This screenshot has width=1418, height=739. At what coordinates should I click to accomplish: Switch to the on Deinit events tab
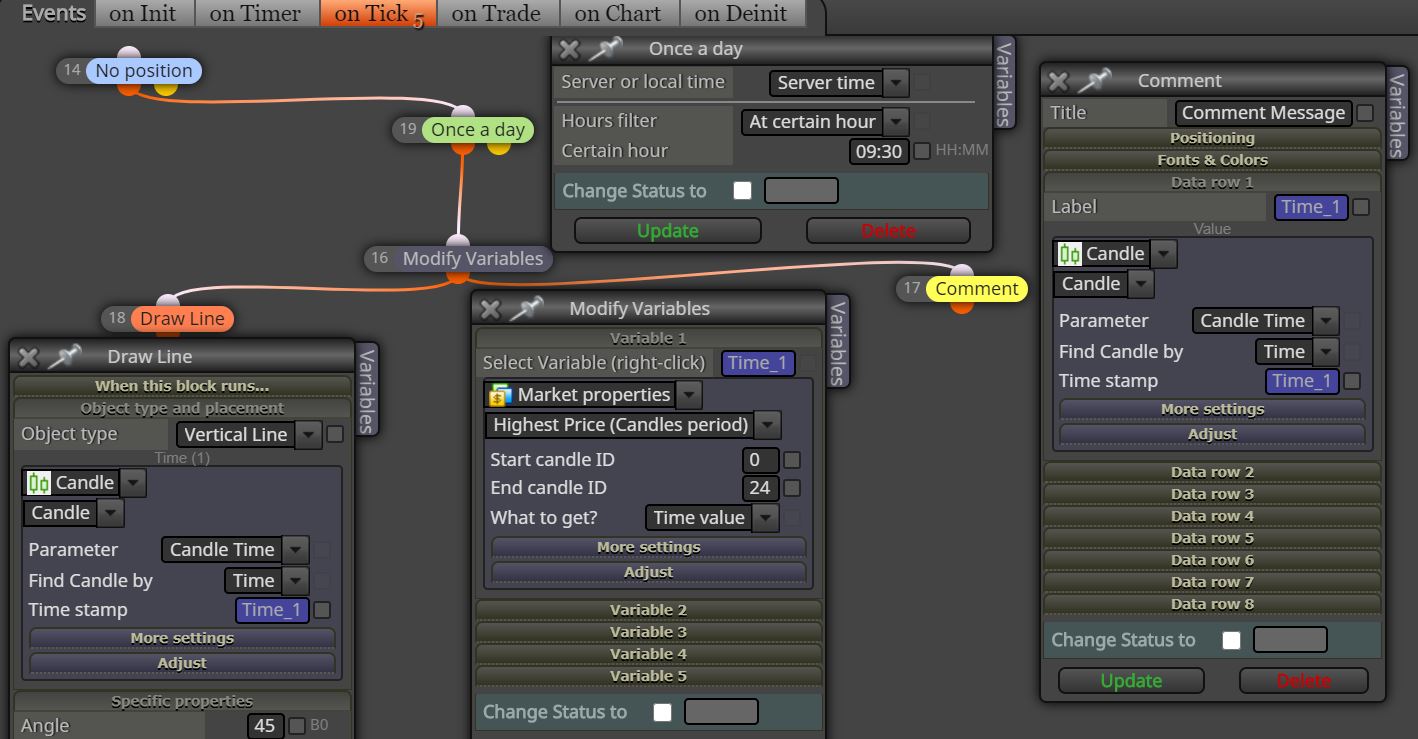point(742,13)
